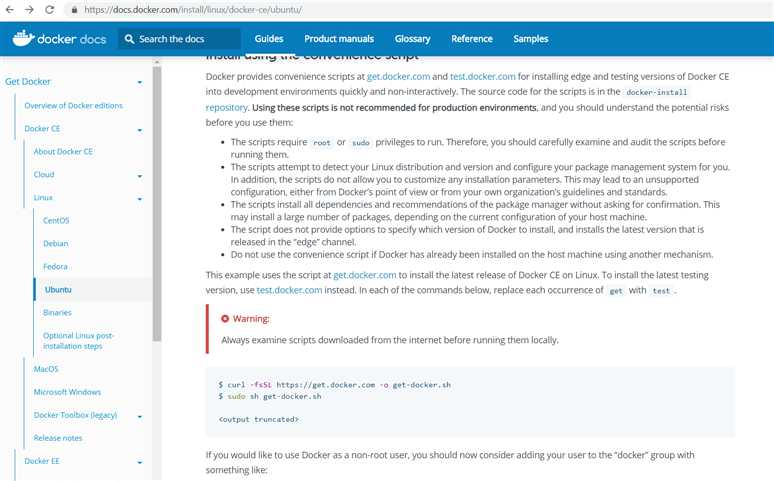Image resolution: width=774 pixels, height=481 pixels.
Task: Open the Microsoft Windows install page
Action: (67, 392)
